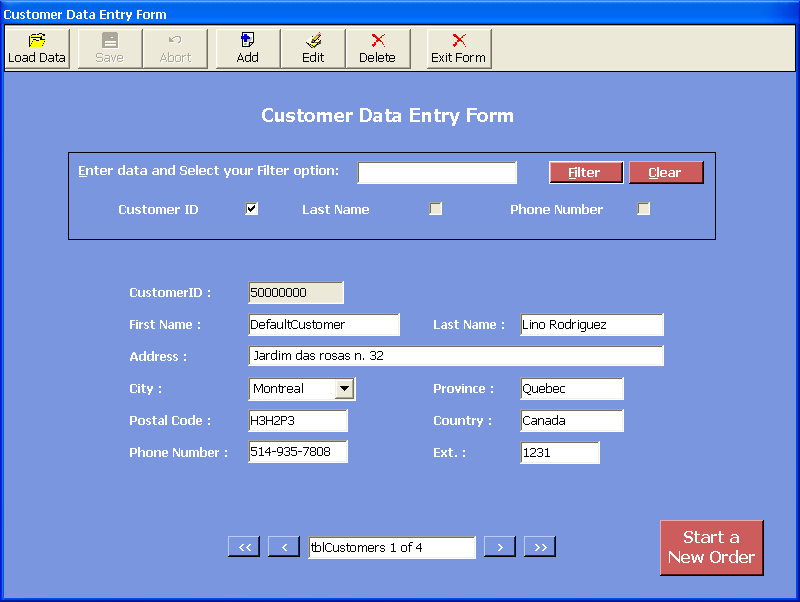Click the Province field Quebec
The height and width of the screenshot is (602, 800).
(x=572, y=389)
